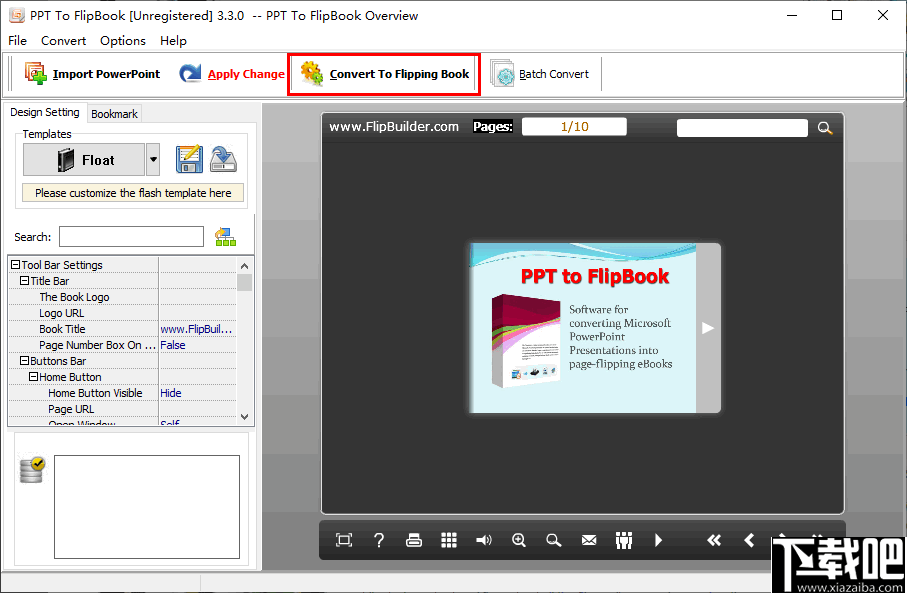Image resolution: width=907 pixels, height=593 pixels.
Task: Save the current template settings
Action: [x=189, y=159]
